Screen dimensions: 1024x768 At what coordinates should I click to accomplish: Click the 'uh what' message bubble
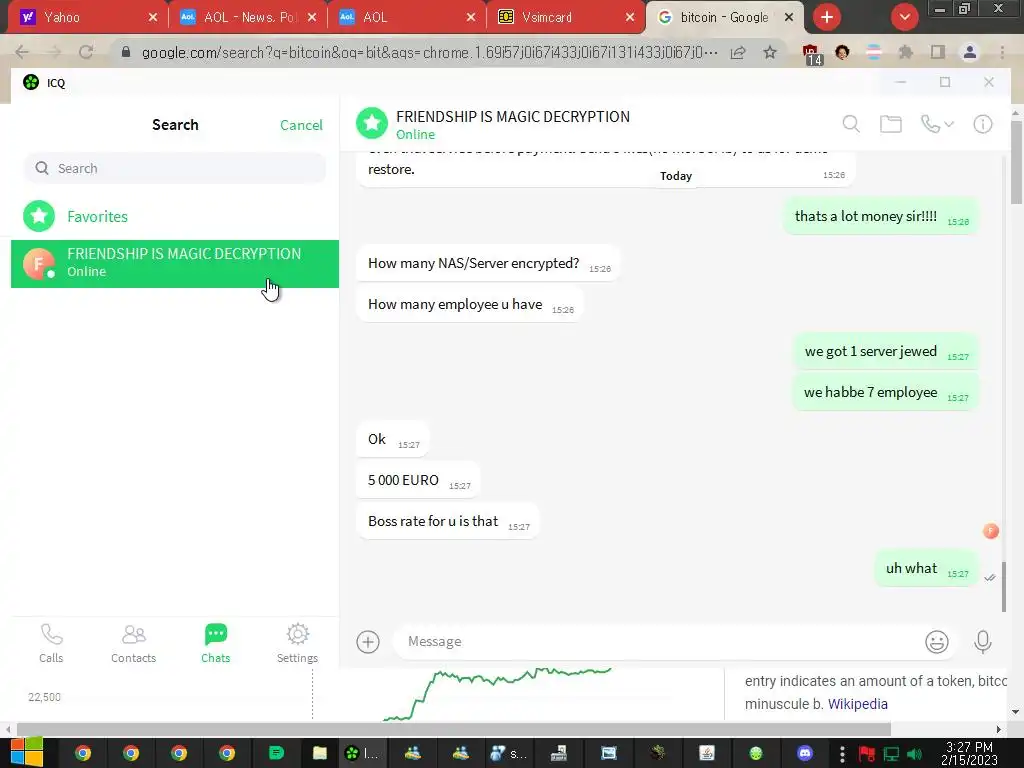(x=926, y=568)
